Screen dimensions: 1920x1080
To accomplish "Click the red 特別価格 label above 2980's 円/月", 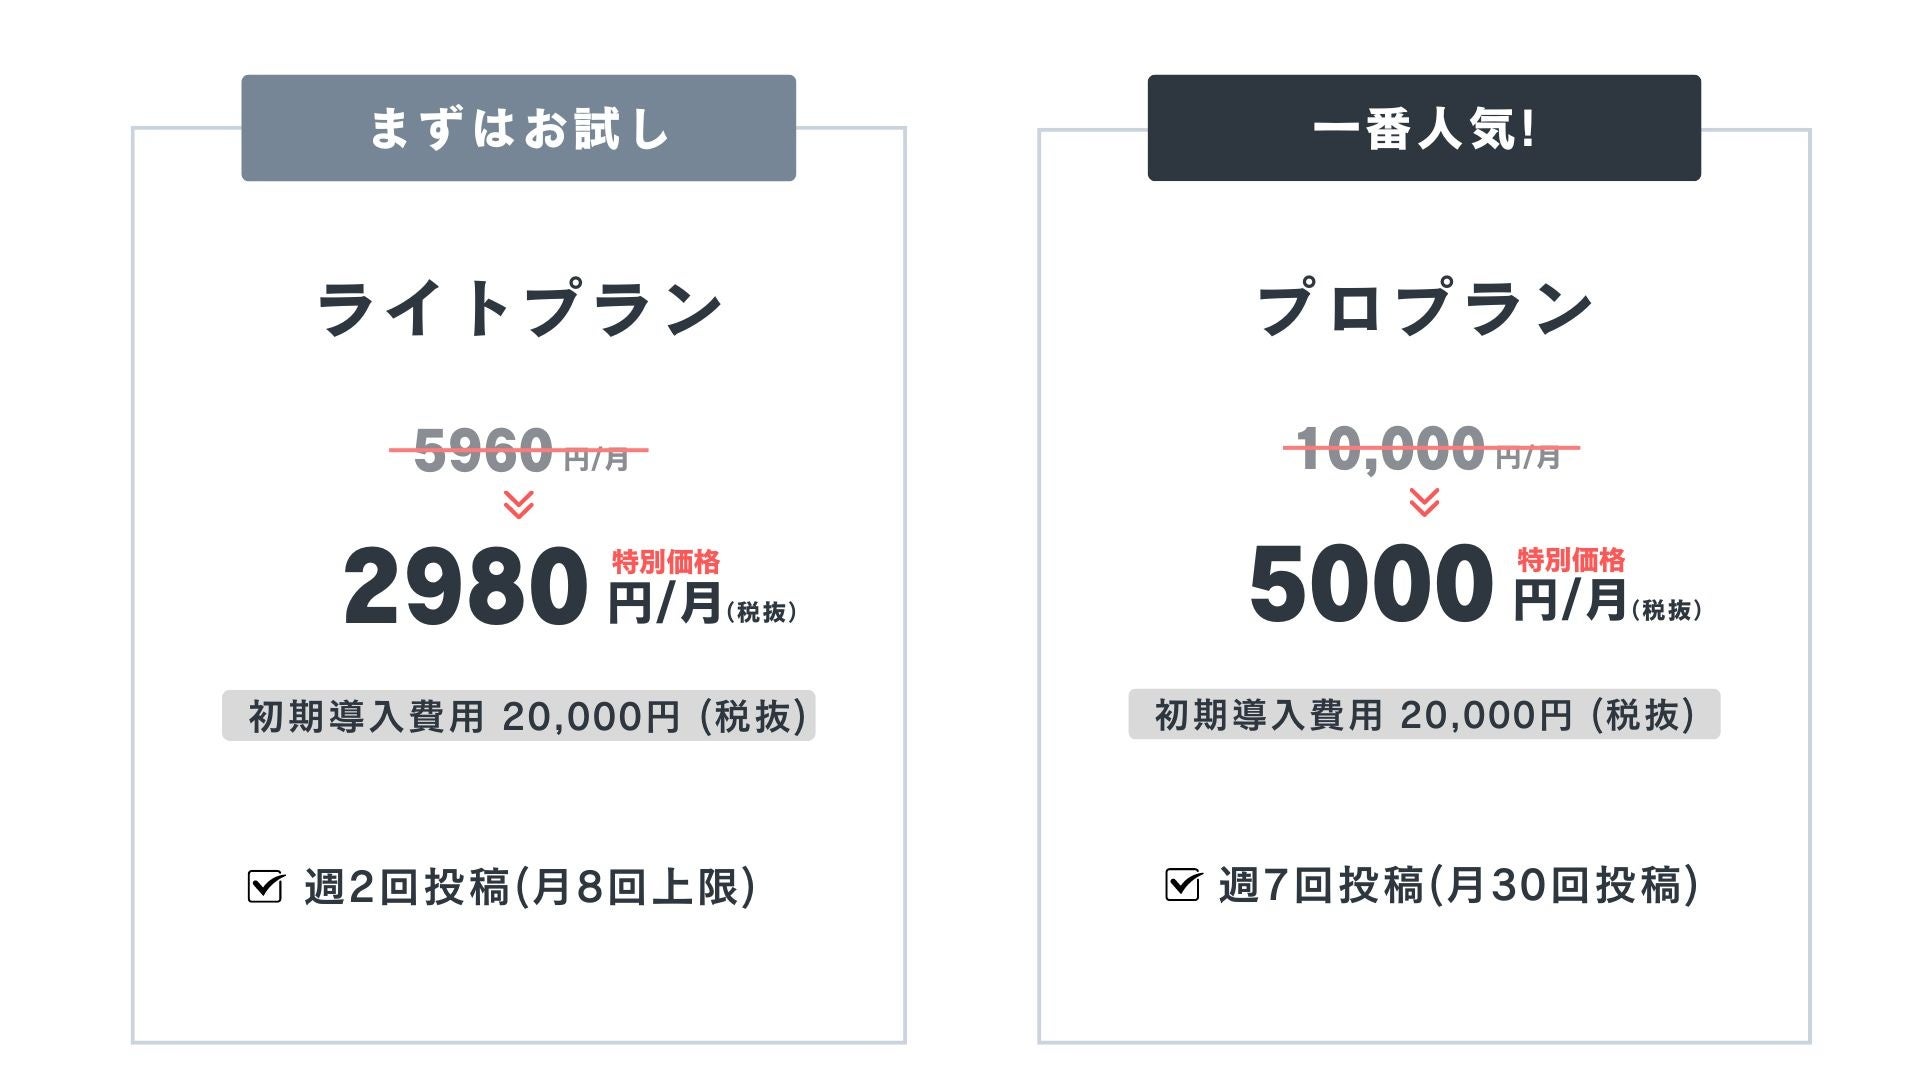I will click(x=665, y=561).
